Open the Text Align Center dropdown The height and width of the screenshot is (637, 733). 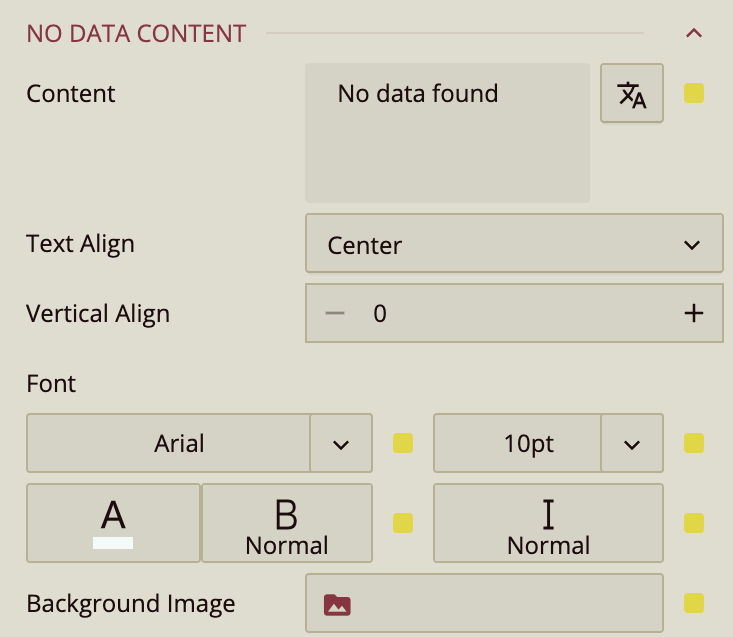coord(514,243)
